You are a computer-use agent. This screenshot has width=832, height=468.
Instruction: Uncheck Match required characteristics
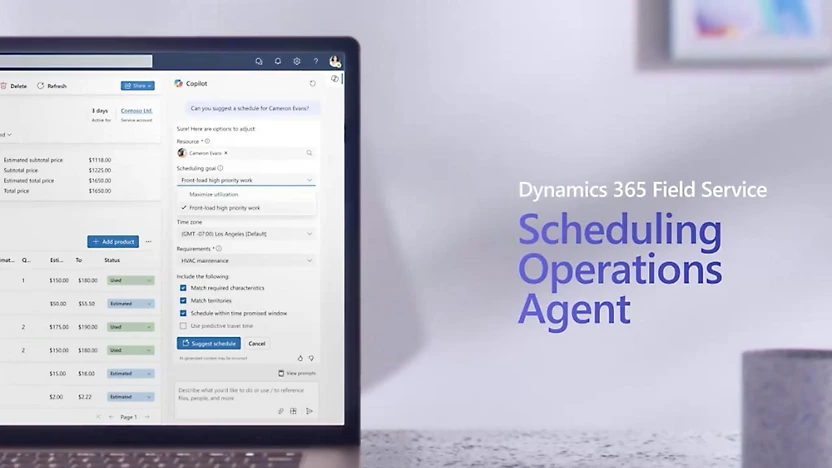pyautogui.click(x=183, y=287)
